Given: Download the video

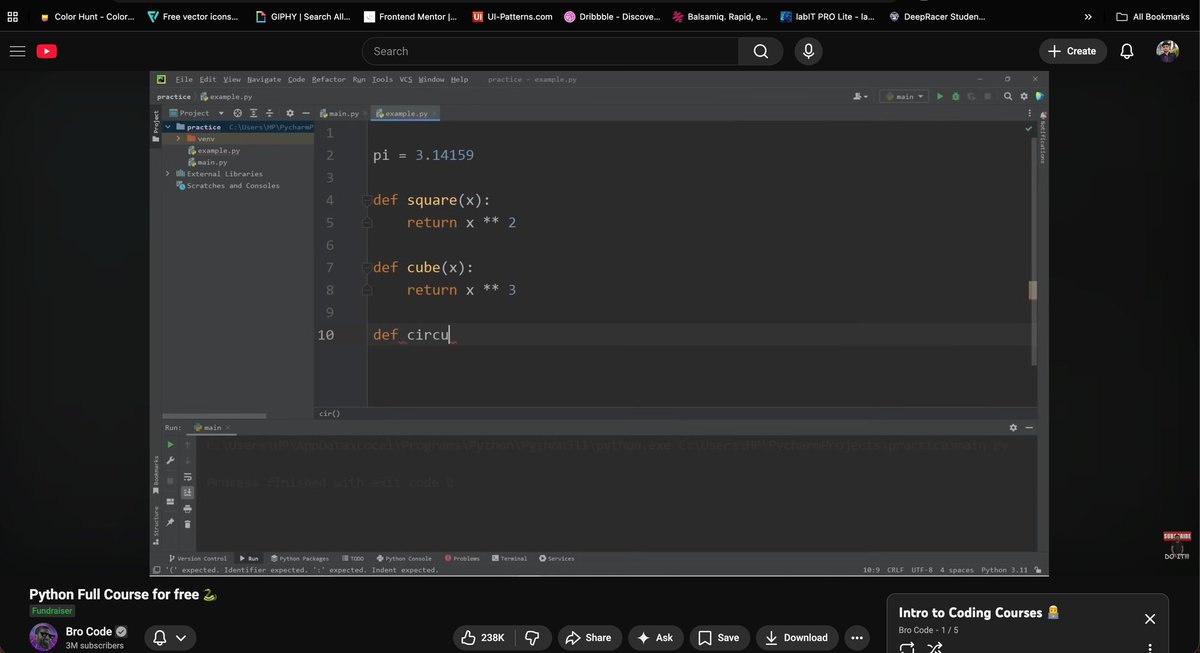Looking at the screenshot, I should click(796, 637).
